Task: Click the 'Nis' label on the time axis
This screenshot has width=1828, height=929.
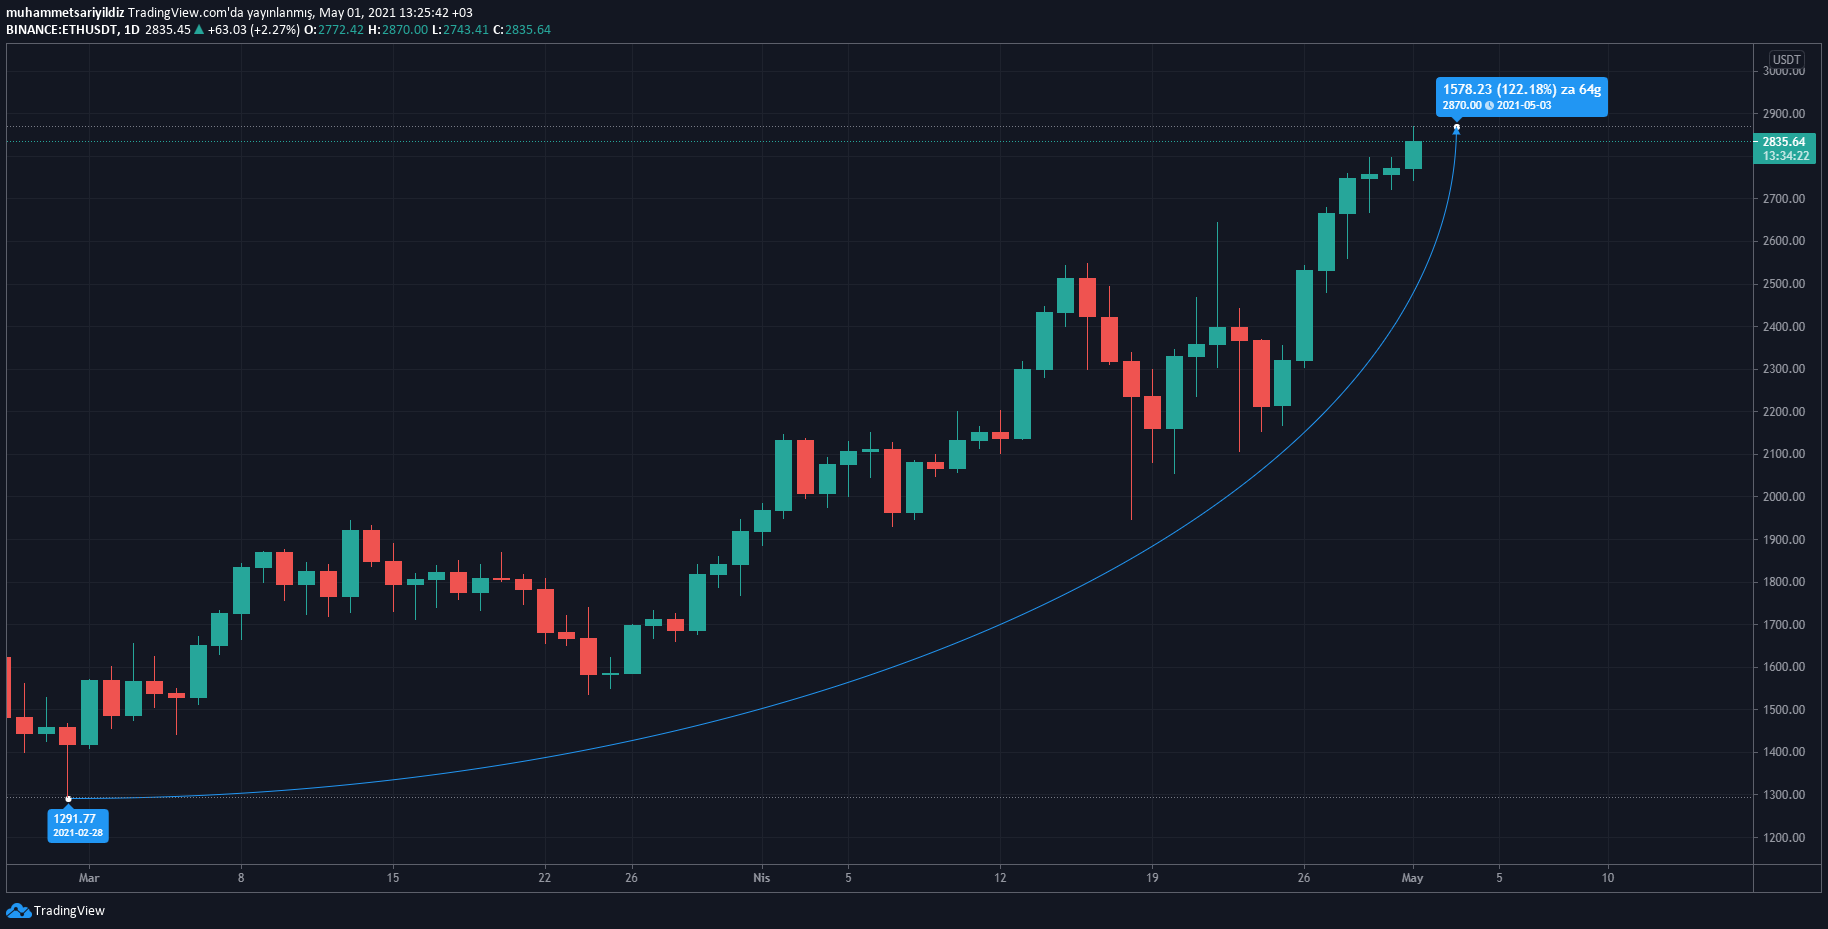Action: pos(762,878)
